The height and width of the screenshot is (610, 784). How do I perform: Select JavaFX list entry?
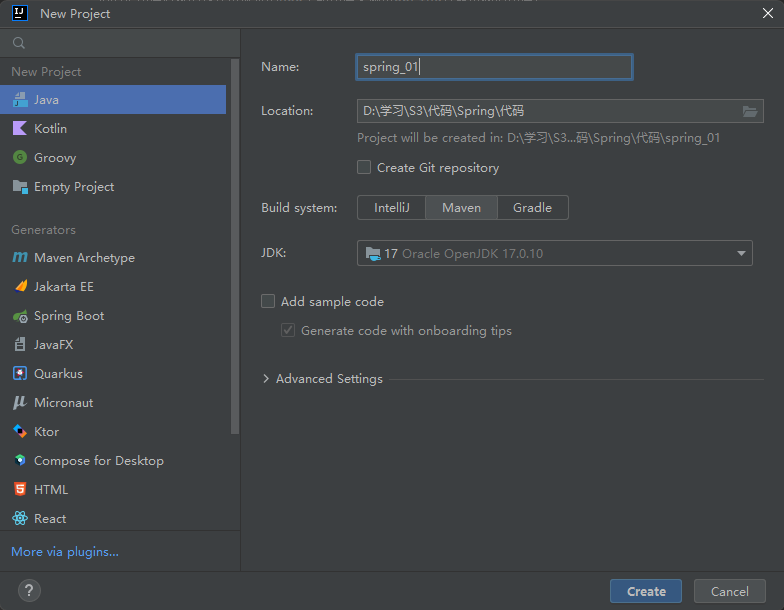pyautogui.click(x=113, y=344)
